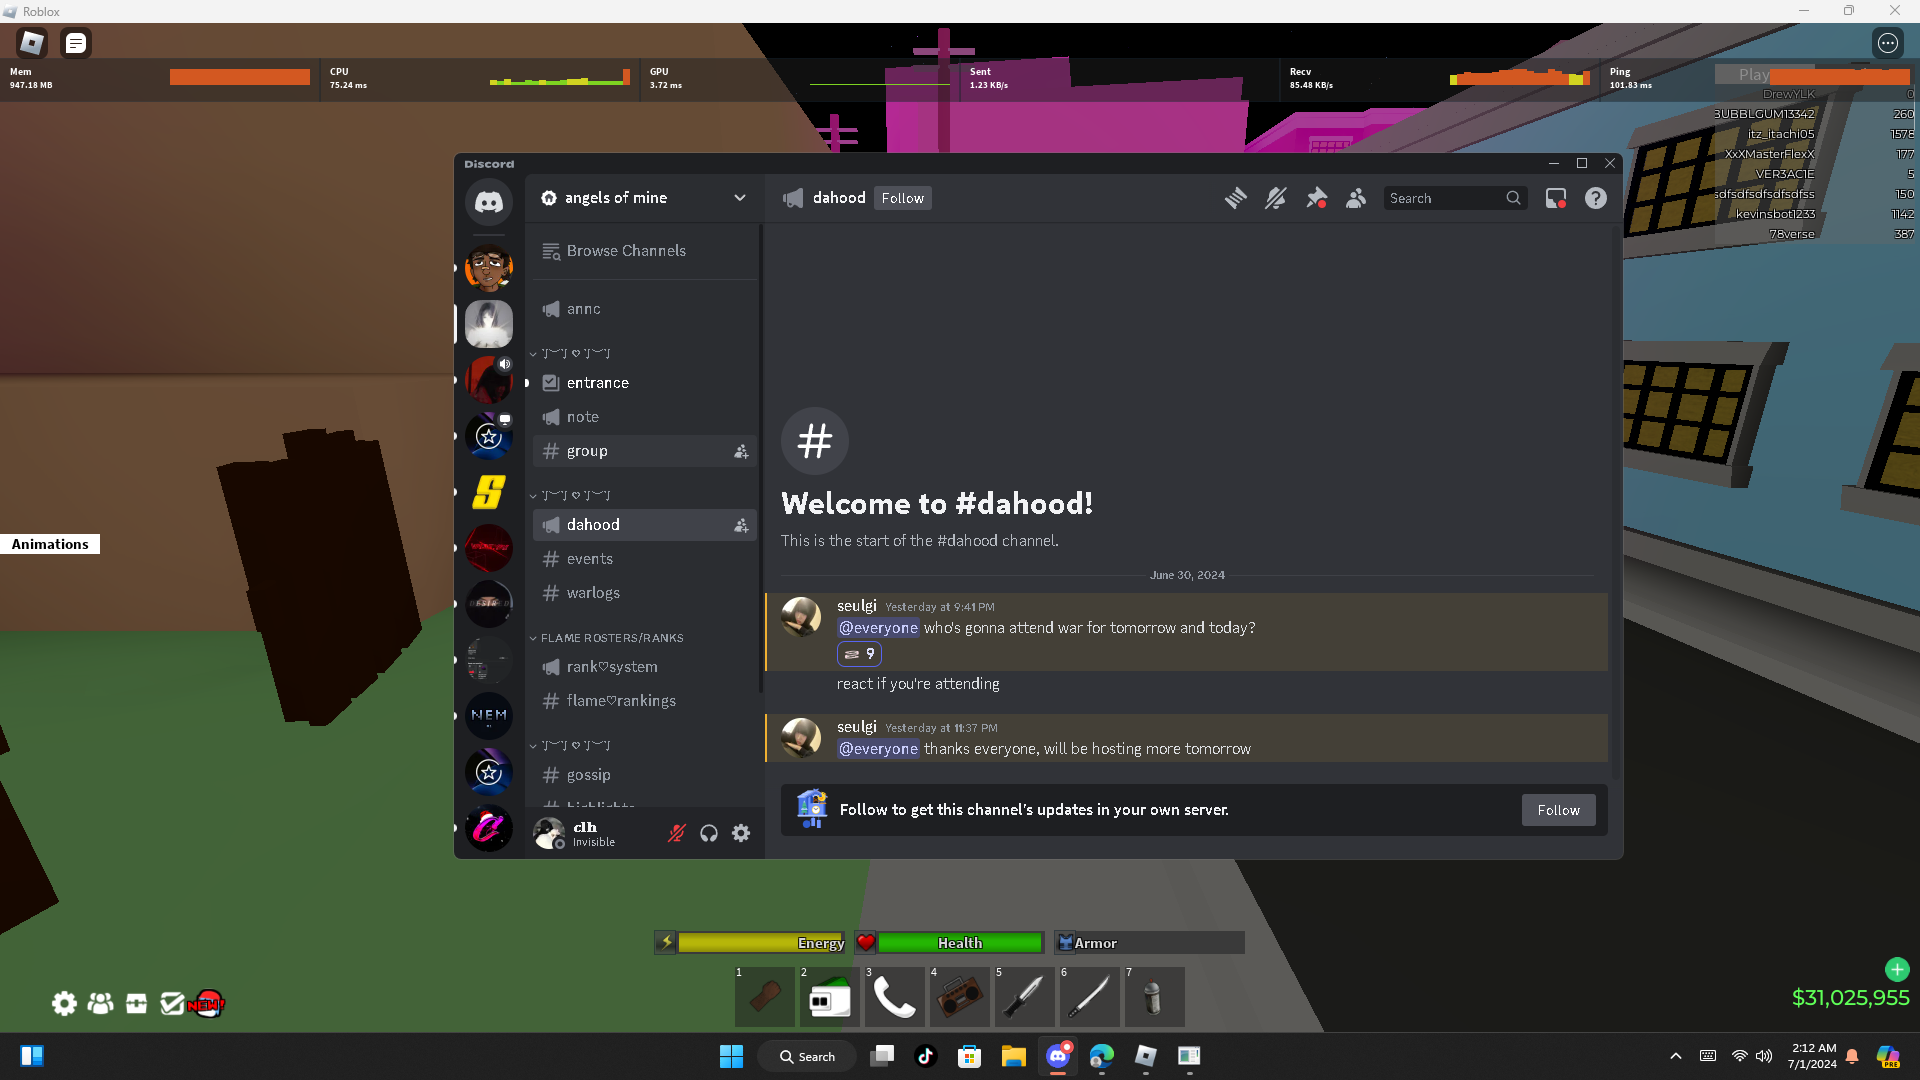Click the green plus cash button
Image resolution: width=1920 pixels, height=1080 pixels.
coord(1897,969)
